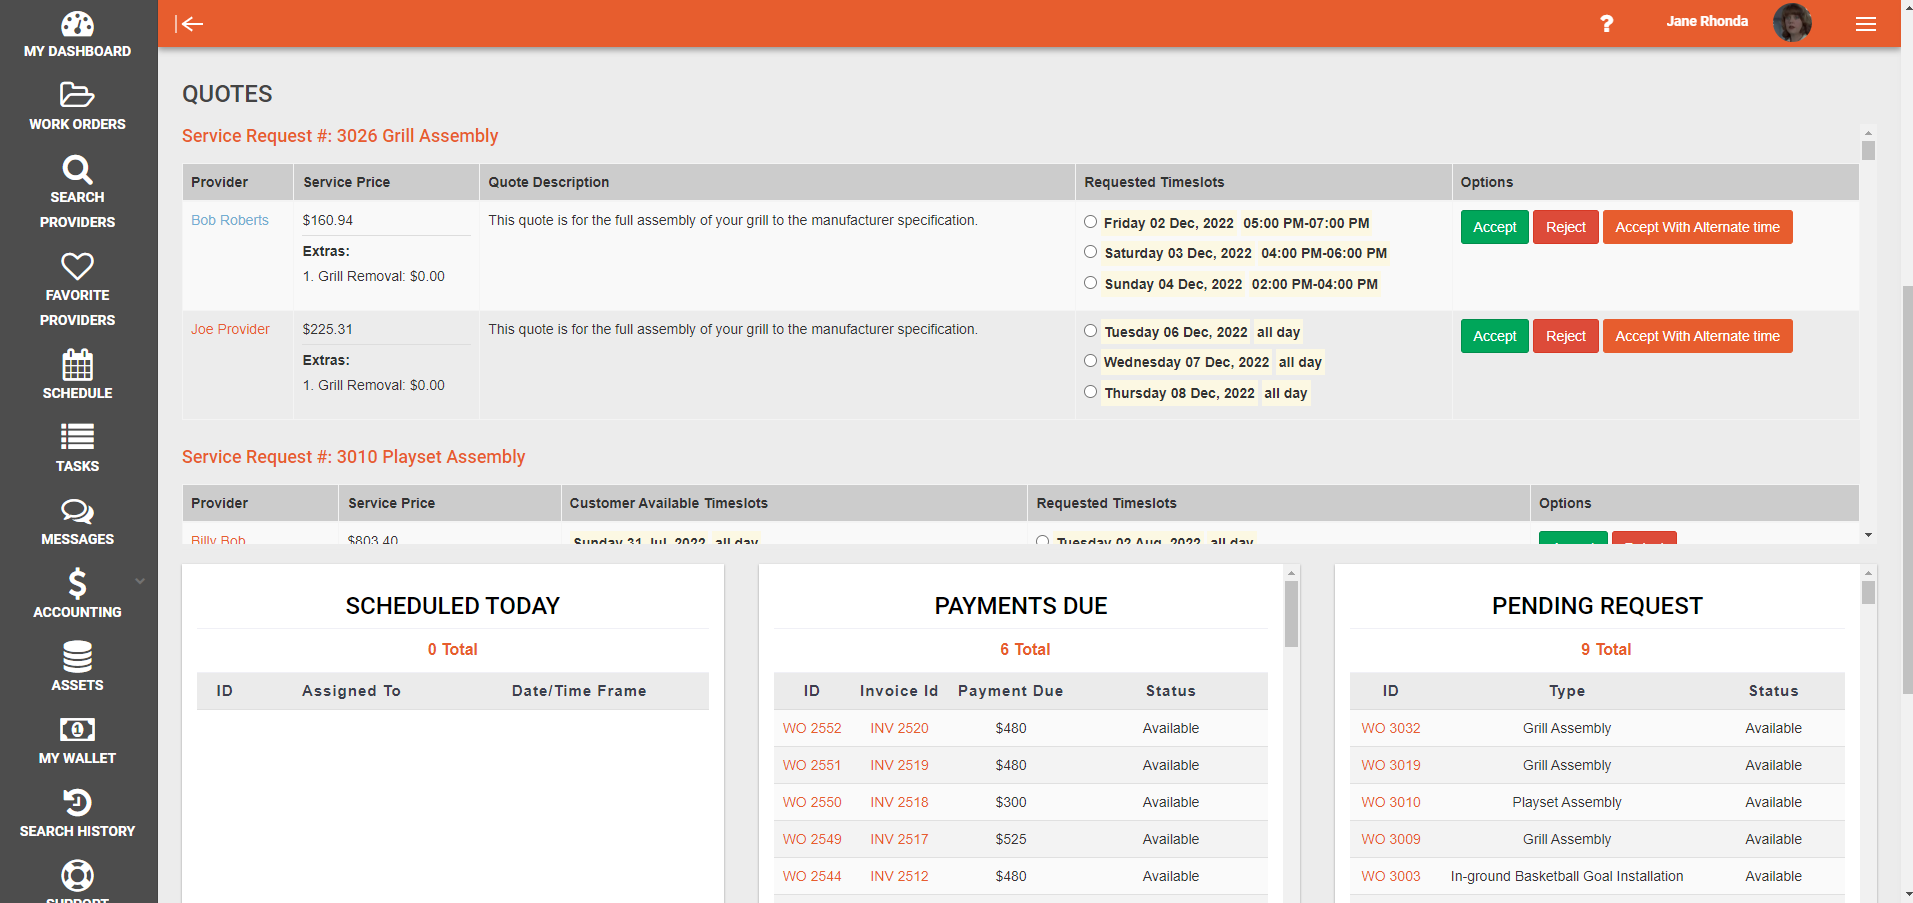
Task: Reject Joe Provider's quote
Action: (x=1565, y=336)
